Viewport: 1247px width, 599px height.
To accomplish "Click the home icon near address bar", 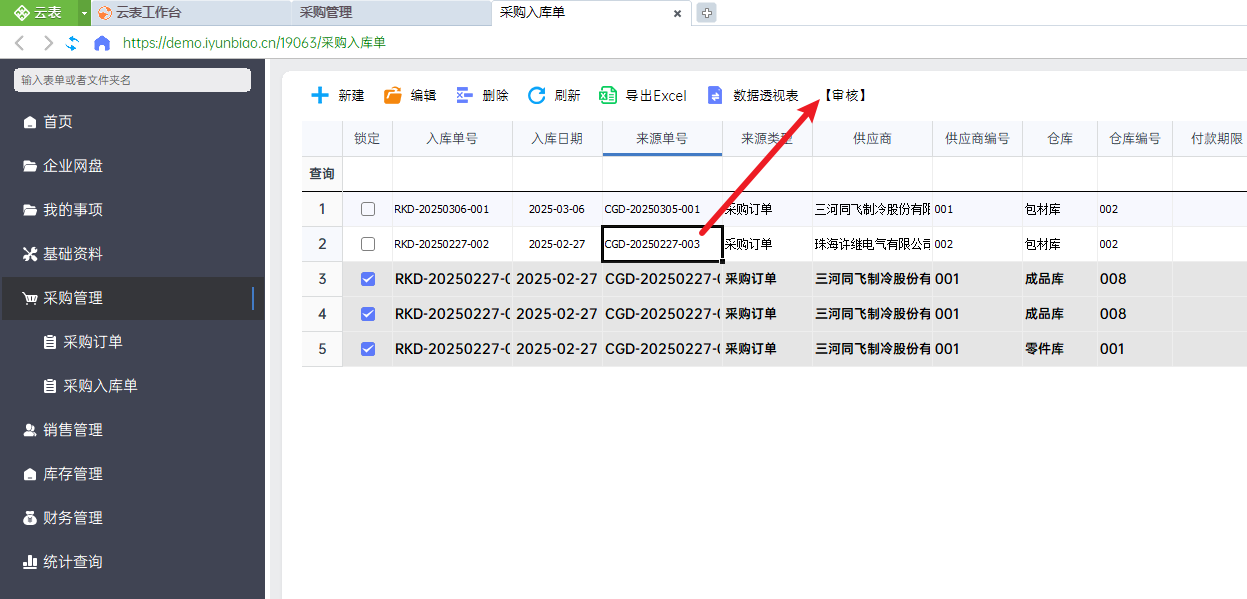I will pos(102,43).
